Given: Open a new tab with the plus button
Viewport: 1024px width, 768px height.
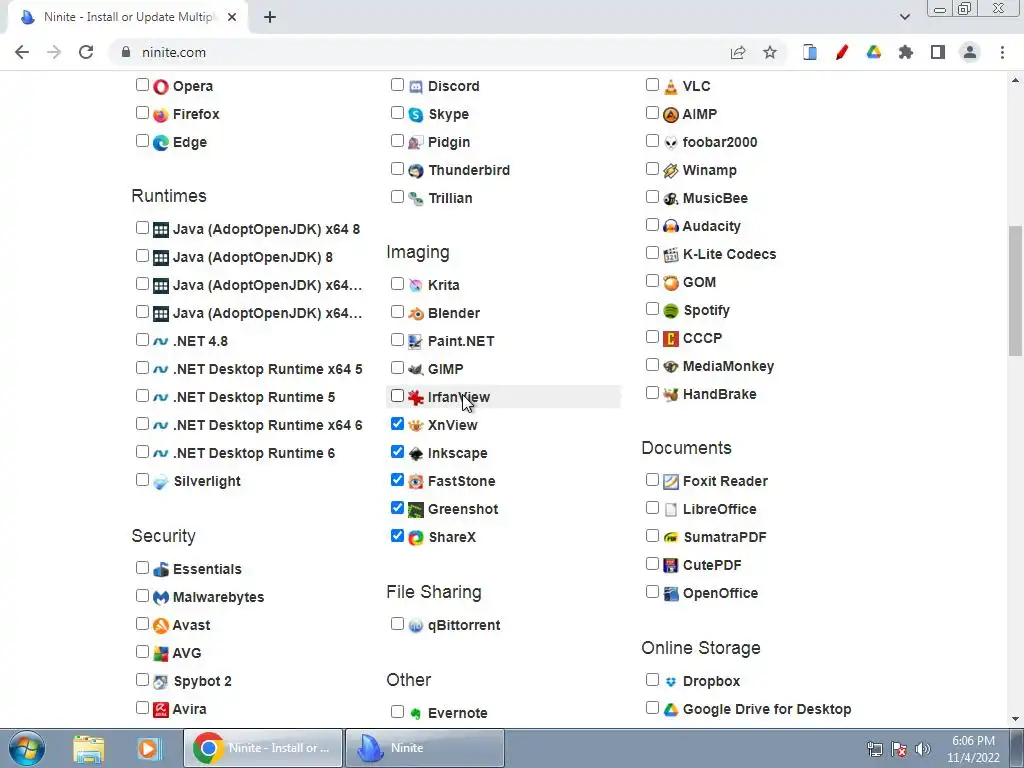Looking at the screenshot, I should tap(270, 17).
